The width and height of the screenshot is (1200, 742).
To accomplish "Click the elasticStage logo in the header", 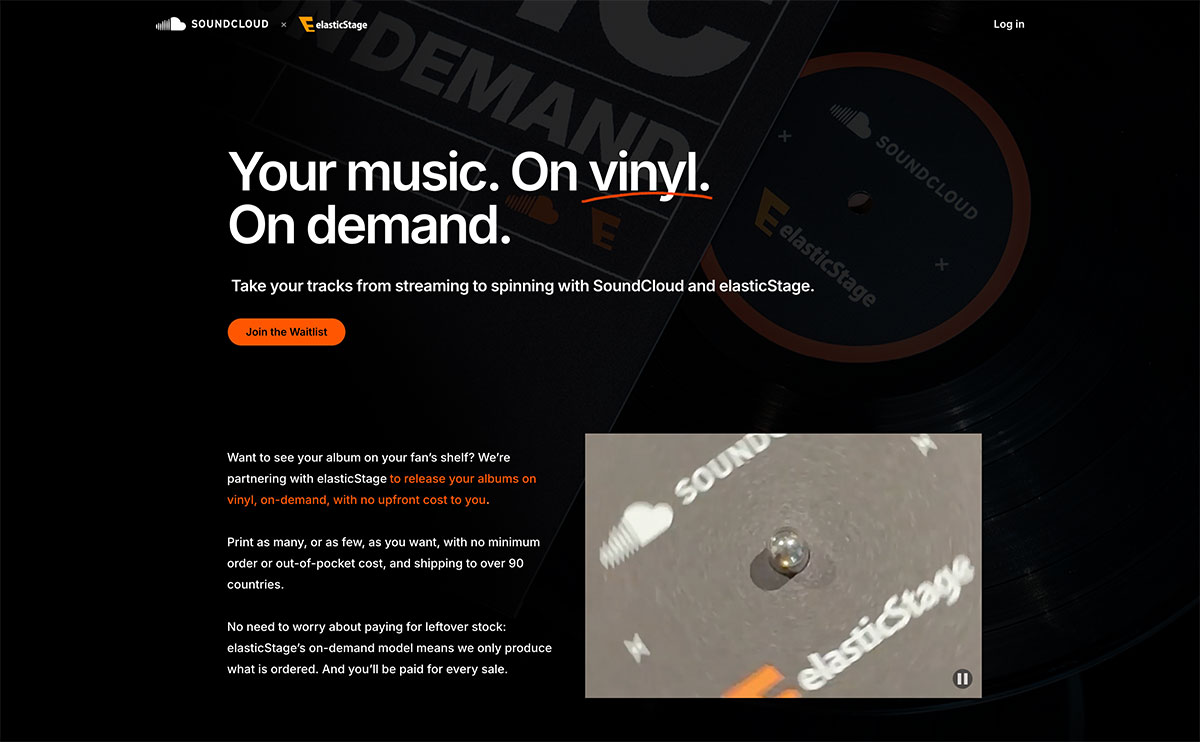I will pyautogui.click(x=333, y=24).
